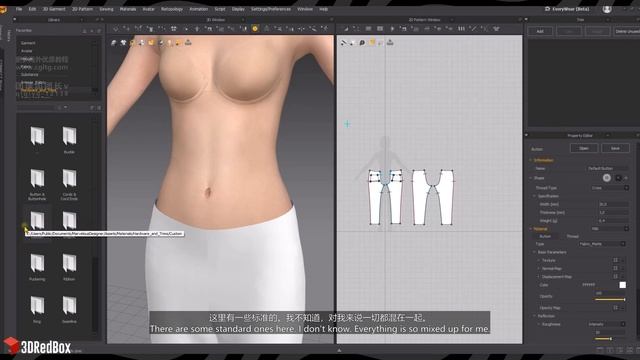Click the yellow icon in 2D view icon row
The height and width of the screenshot is (360, 640).
click(x=372, y=42)
